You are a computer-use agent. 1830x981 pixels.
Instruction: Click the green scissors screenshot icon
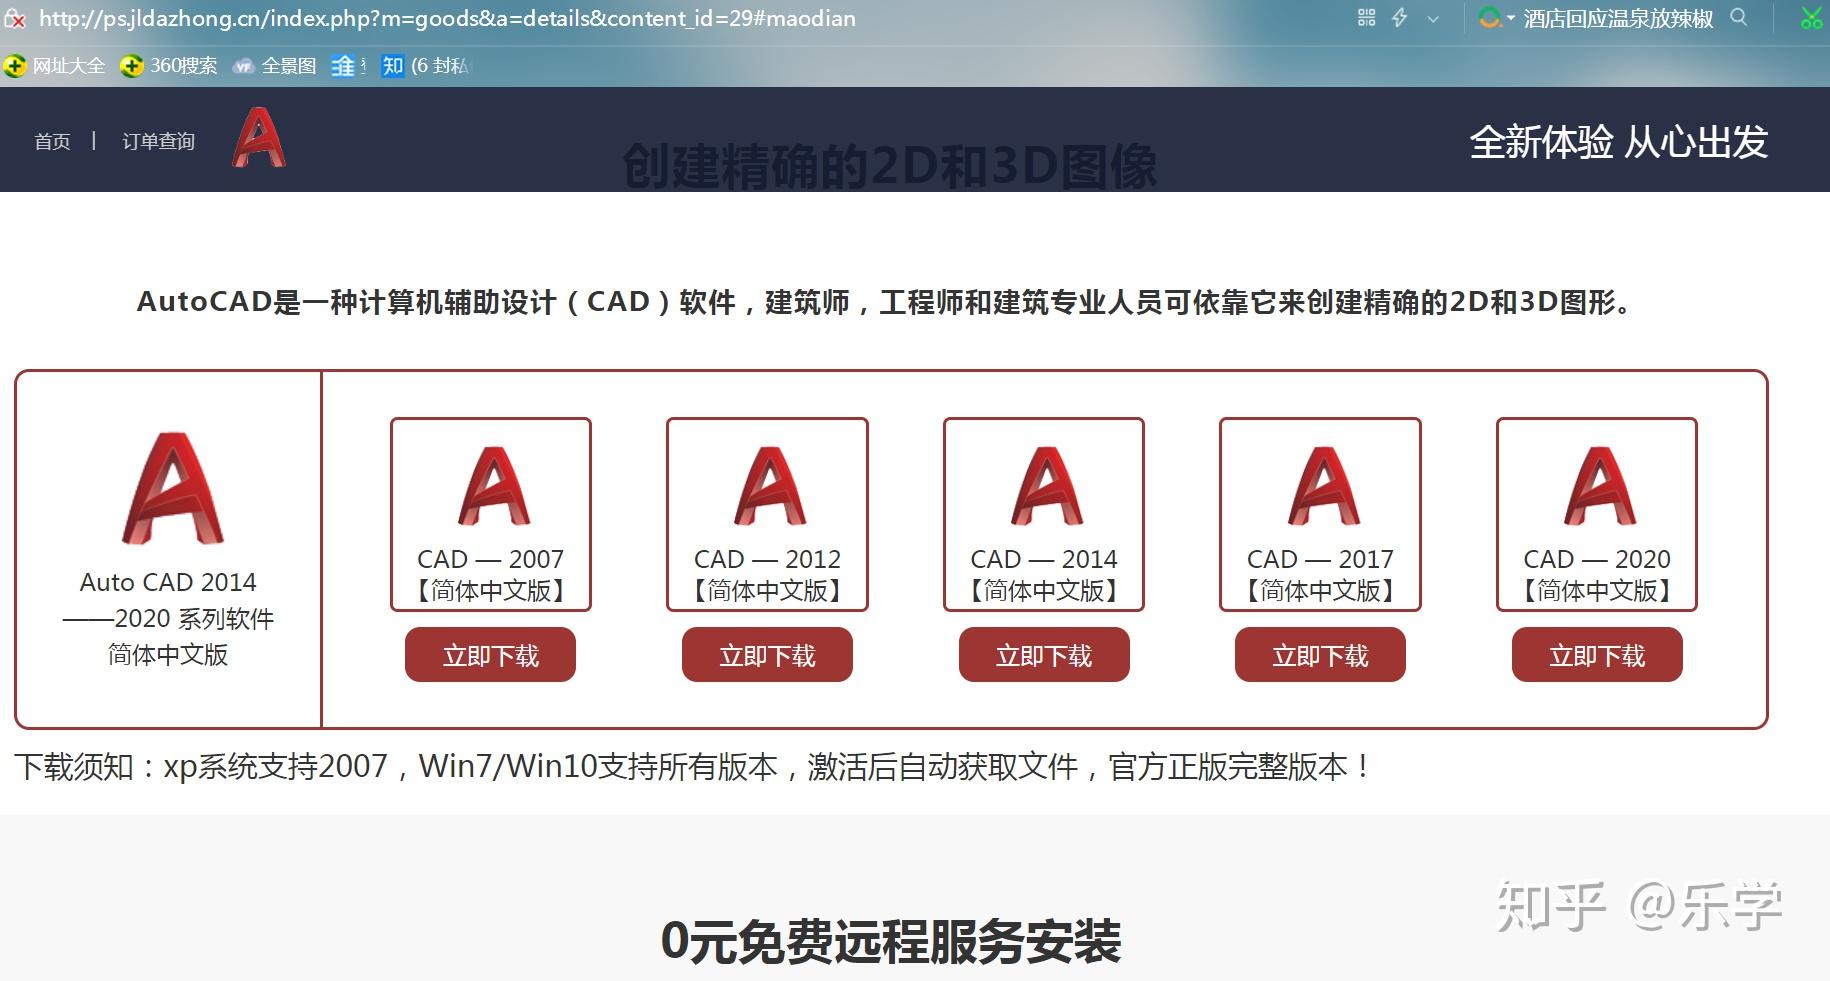(x=1811, y=18)
